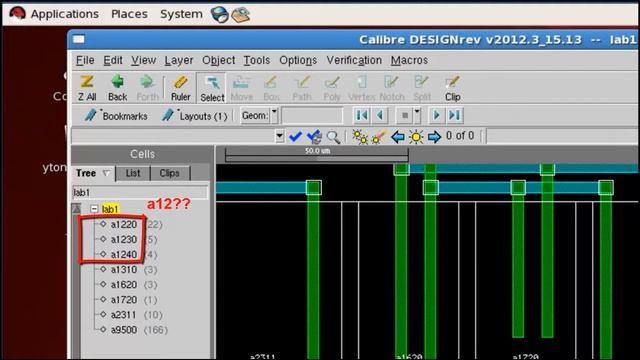640x360 pixels.
Task: Open the Options menu
Action: click(x=298, y=60)
